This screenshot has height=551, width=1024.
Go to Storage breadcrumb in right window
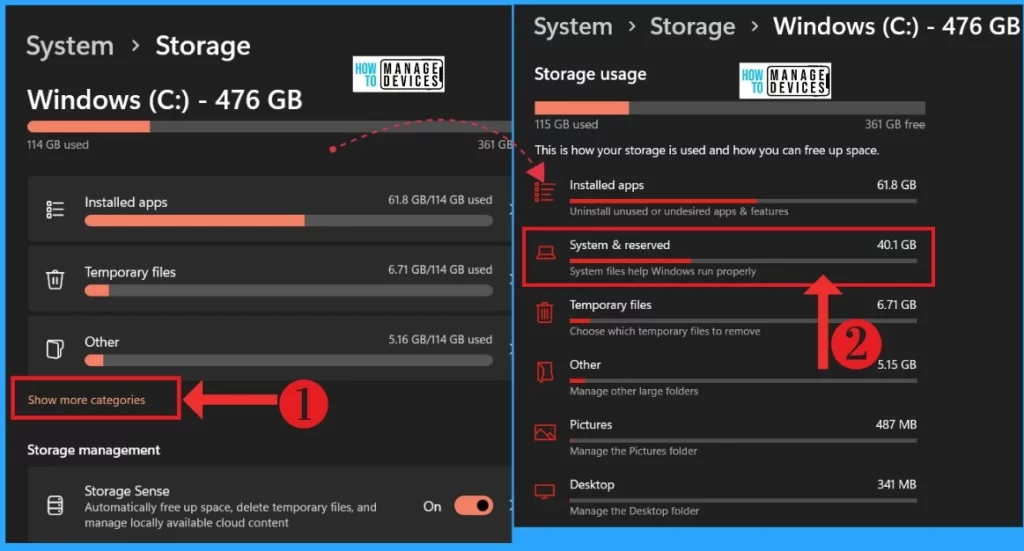point(692,26)
